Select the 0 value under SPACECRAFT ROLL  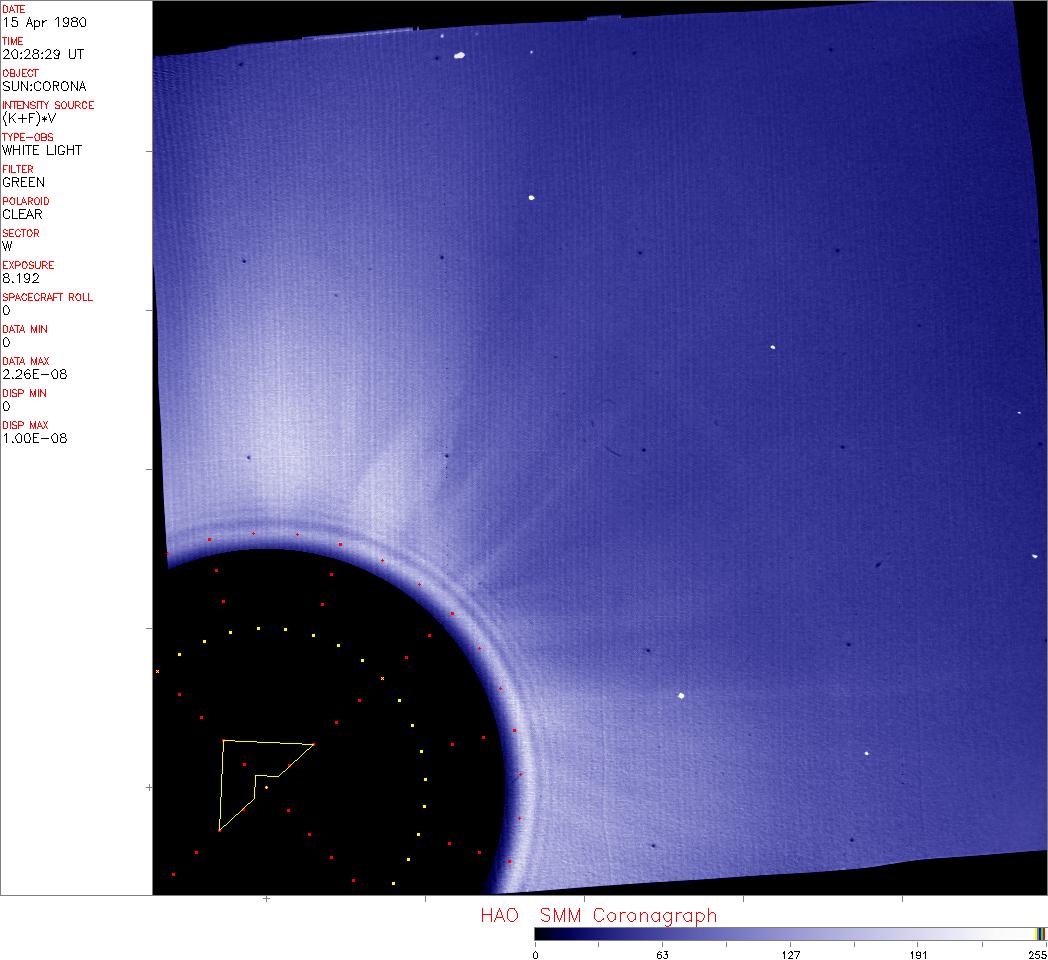[x=7, y=311]
